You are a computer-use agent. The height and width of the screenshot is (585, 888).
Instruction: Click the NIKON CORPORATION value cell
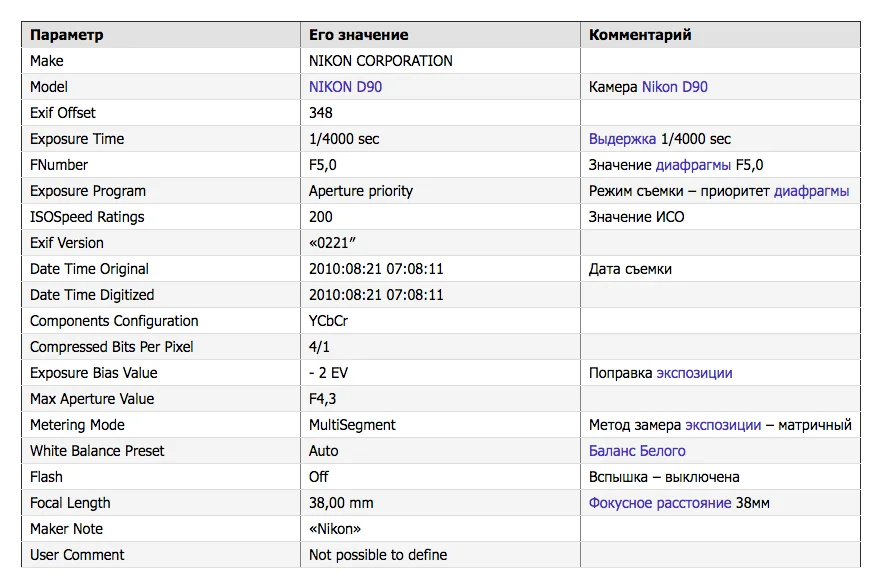click(440, 61)
